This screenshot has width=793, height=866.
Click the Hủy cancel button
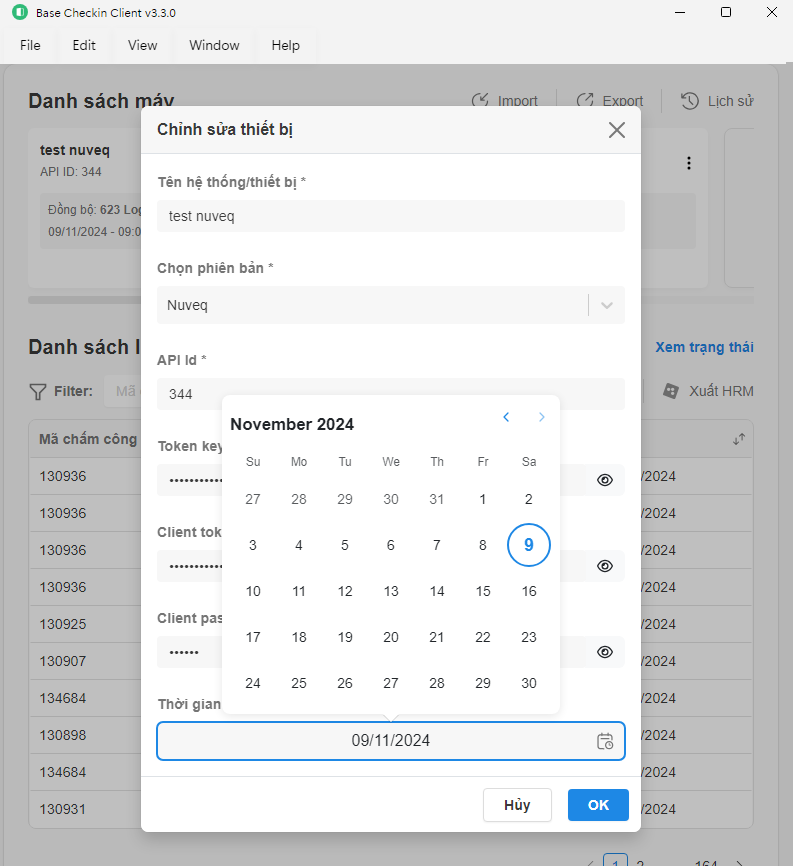coord(517,805)
